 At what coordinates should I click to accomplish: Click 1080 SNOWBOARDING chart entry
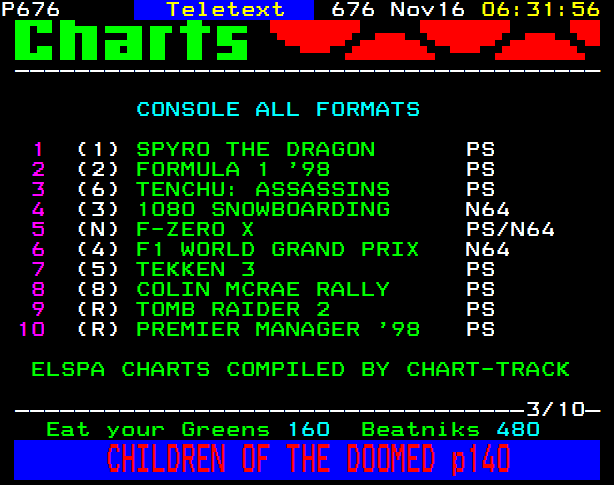pos(263,209)
